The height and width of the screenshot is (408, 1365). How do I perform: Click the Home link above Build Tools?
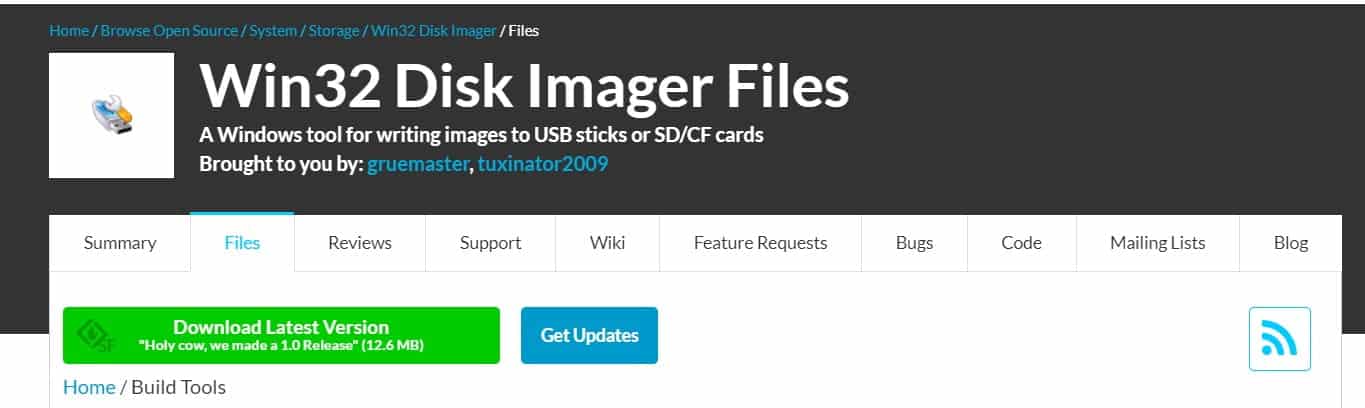click(x=89, y=387)
